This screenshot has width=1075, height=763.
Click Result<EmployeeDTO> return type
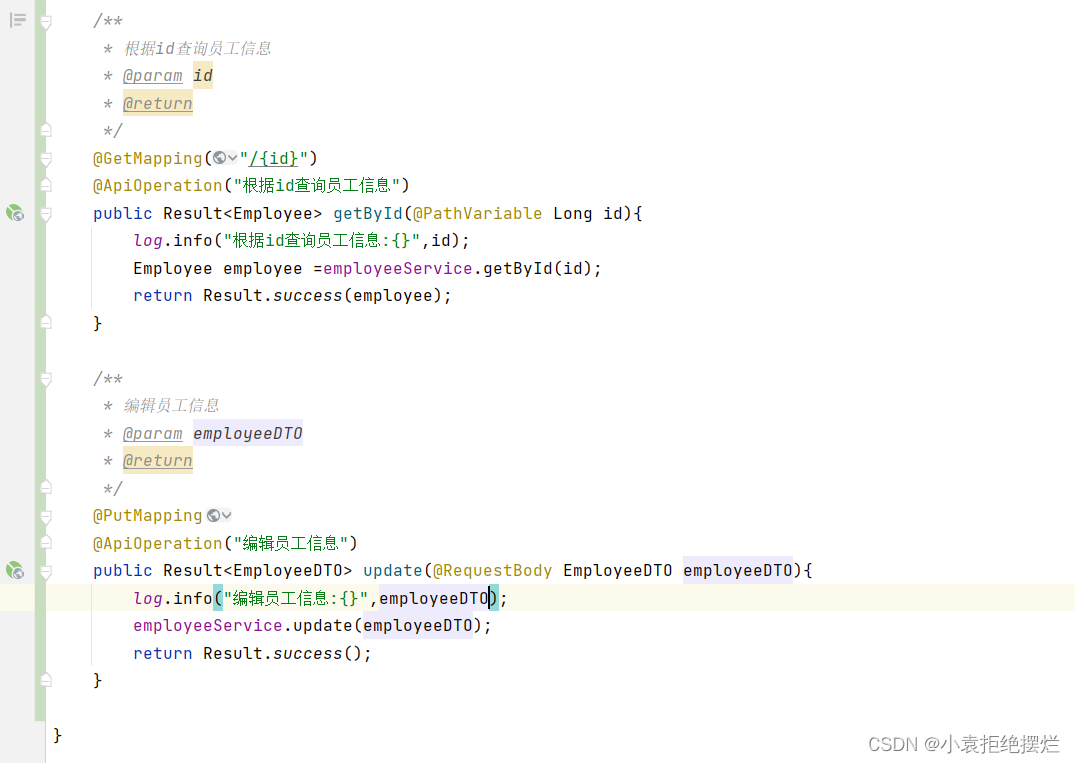[258, 570]
